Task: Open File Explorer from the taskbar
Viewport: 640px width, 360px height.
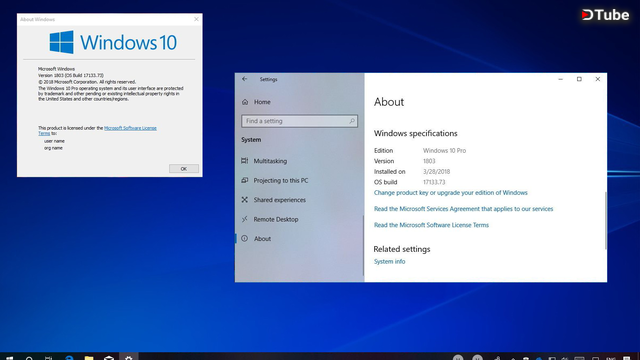Action: (x=89, y=358)
